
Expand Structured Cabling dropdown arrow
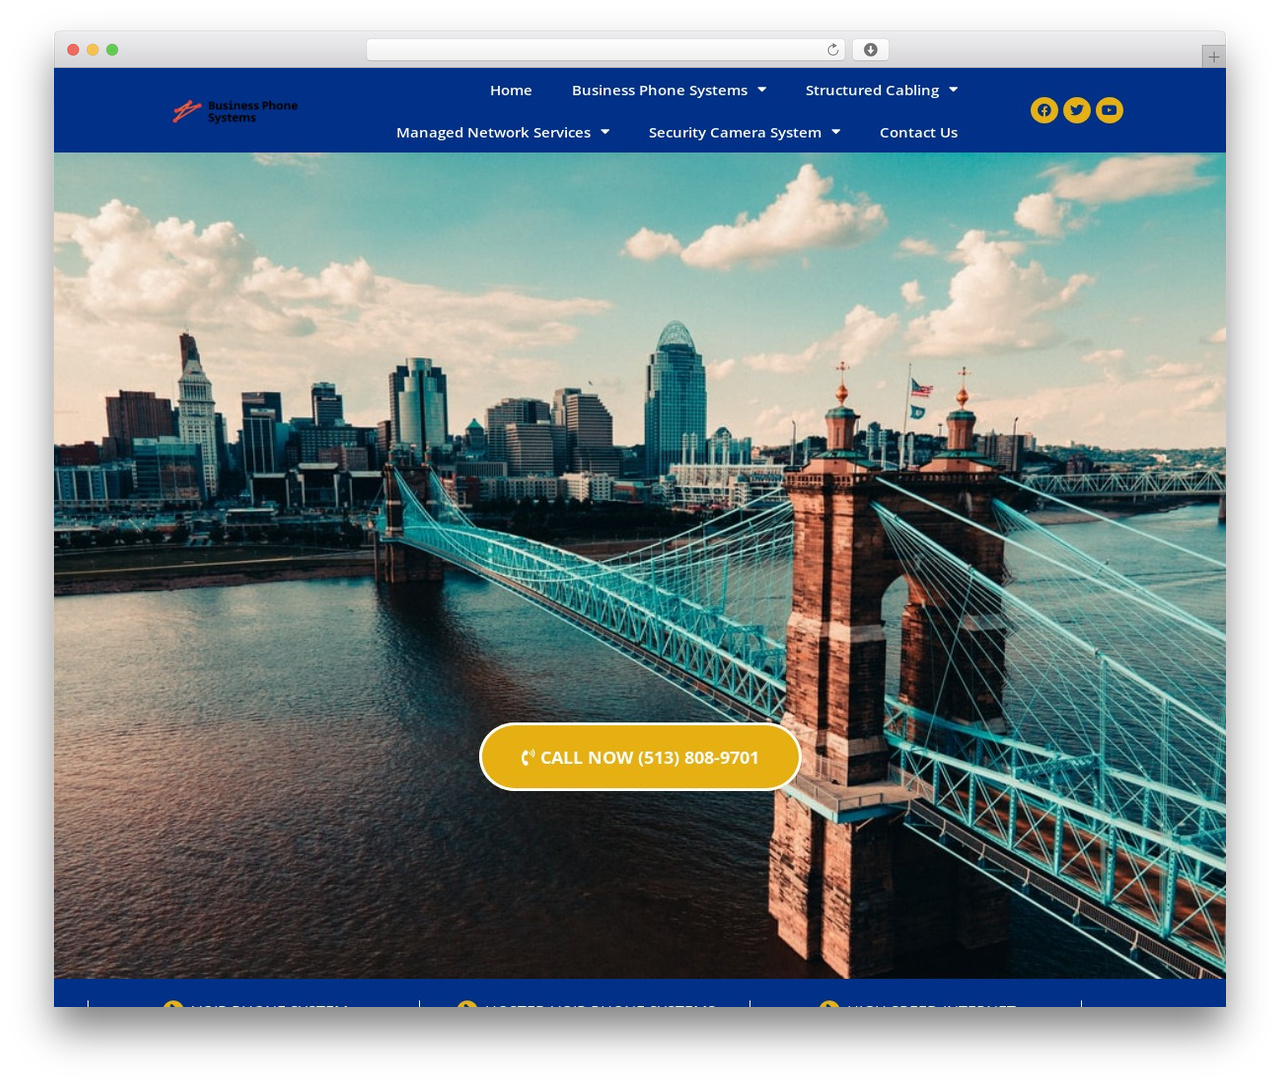point(953,90)
